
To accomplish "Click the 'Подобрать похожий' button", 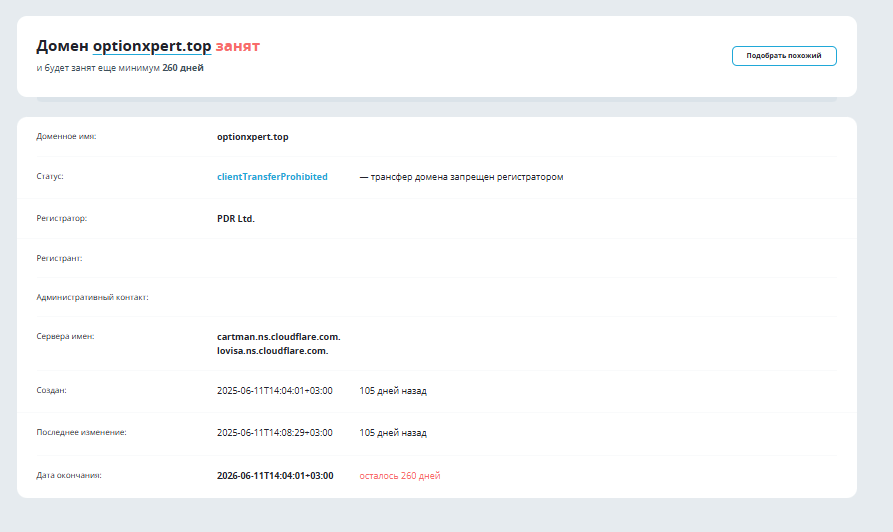I will tap(784, 56).
